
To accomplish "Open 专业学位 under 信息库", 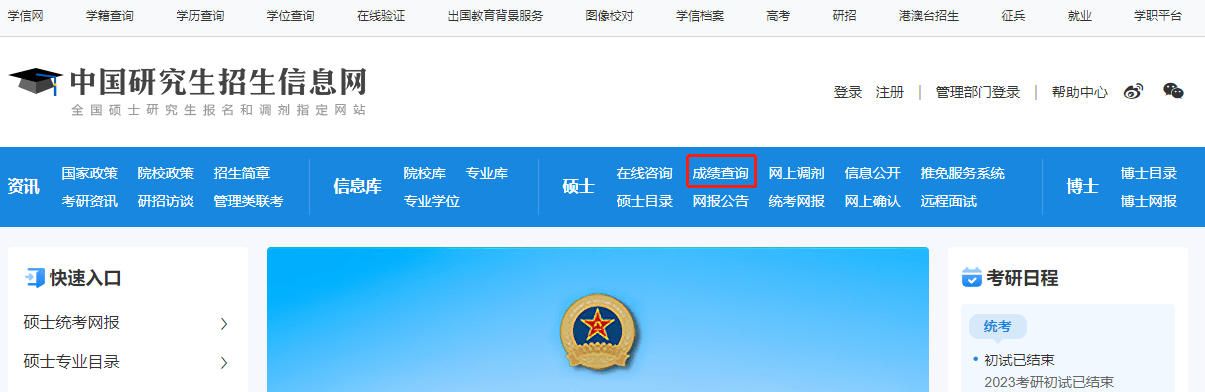I will [432, 201].
